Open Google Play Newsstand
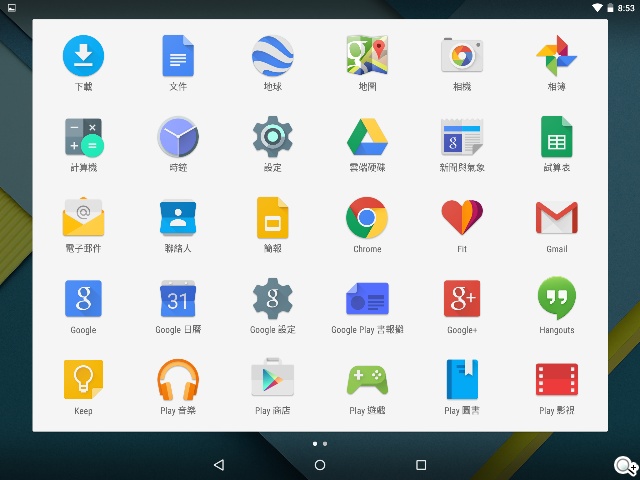Viewport: 640px width, 480px height. pos(367,298)
